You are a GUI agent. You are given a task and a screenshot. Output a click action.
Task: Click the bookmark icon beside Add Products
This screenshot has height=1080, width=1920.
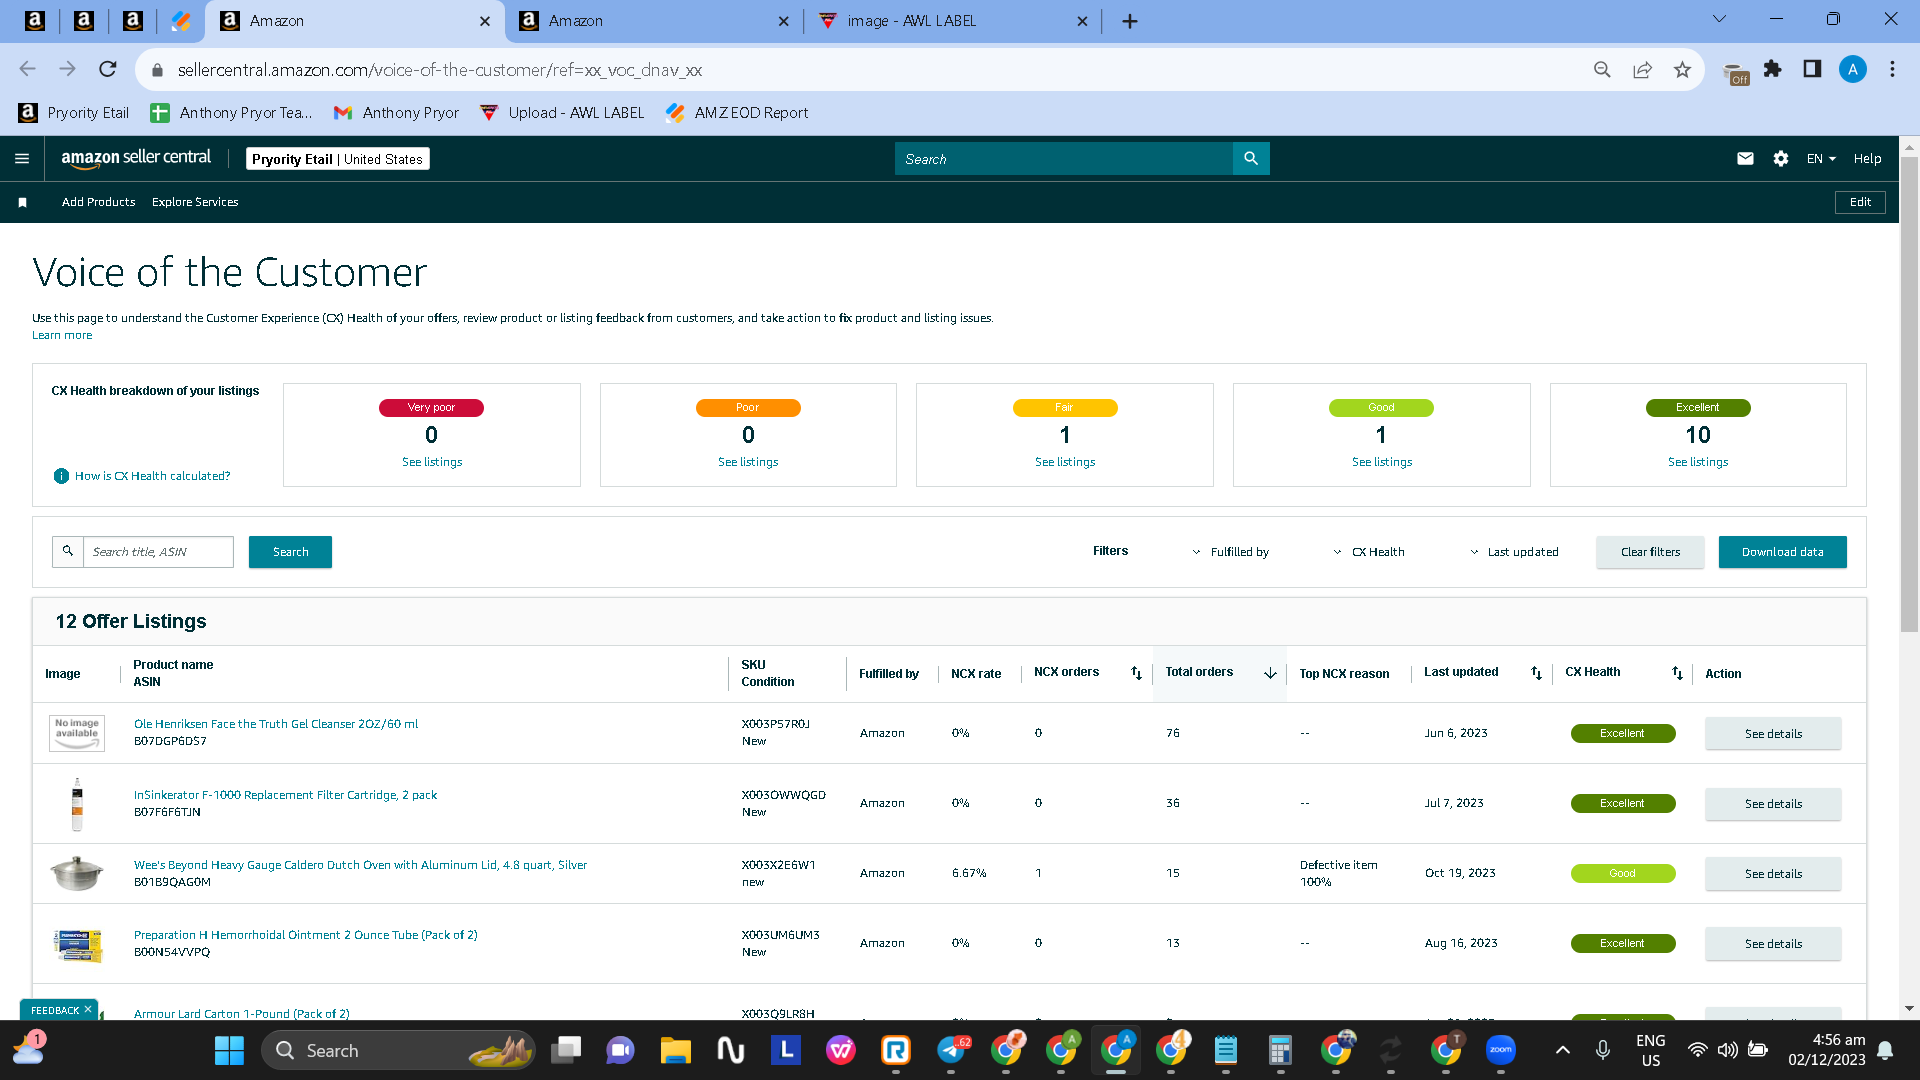click(x=22, y=202)
